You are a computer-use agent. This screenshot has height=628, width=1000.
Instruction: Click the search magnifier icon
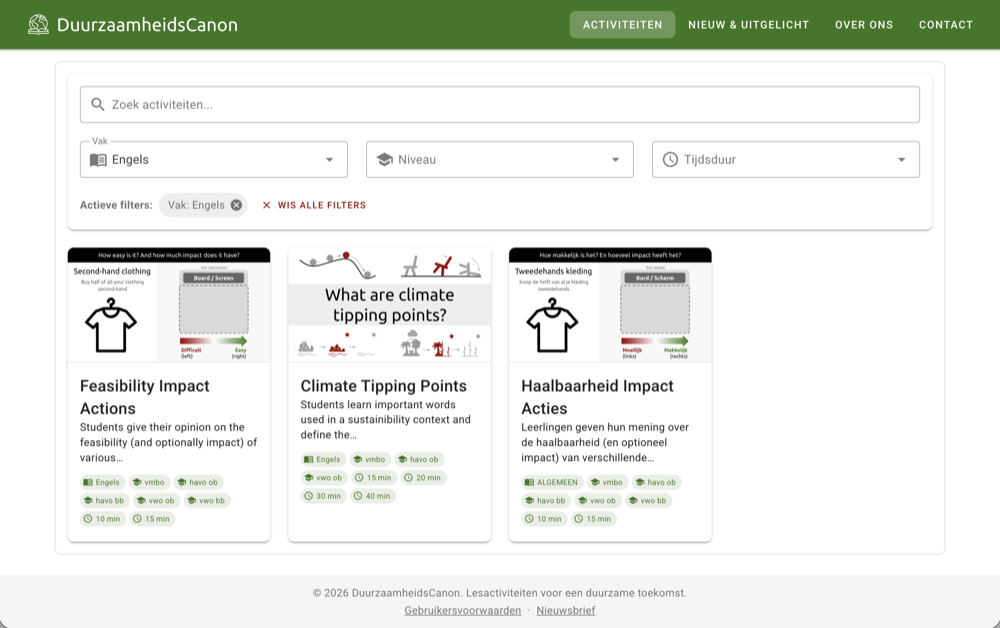98,104
